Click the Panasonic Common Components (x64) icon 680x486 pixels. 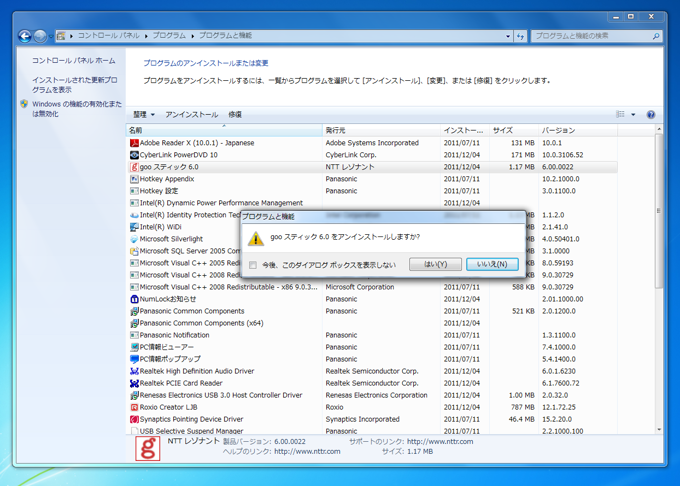(x=134, y=323)
